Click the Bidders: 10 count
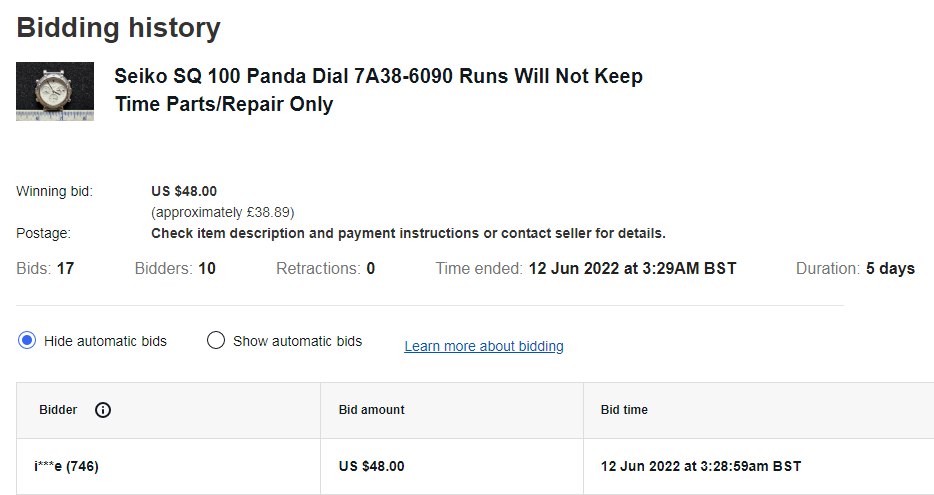934x495 pixels. click(175, 268)
